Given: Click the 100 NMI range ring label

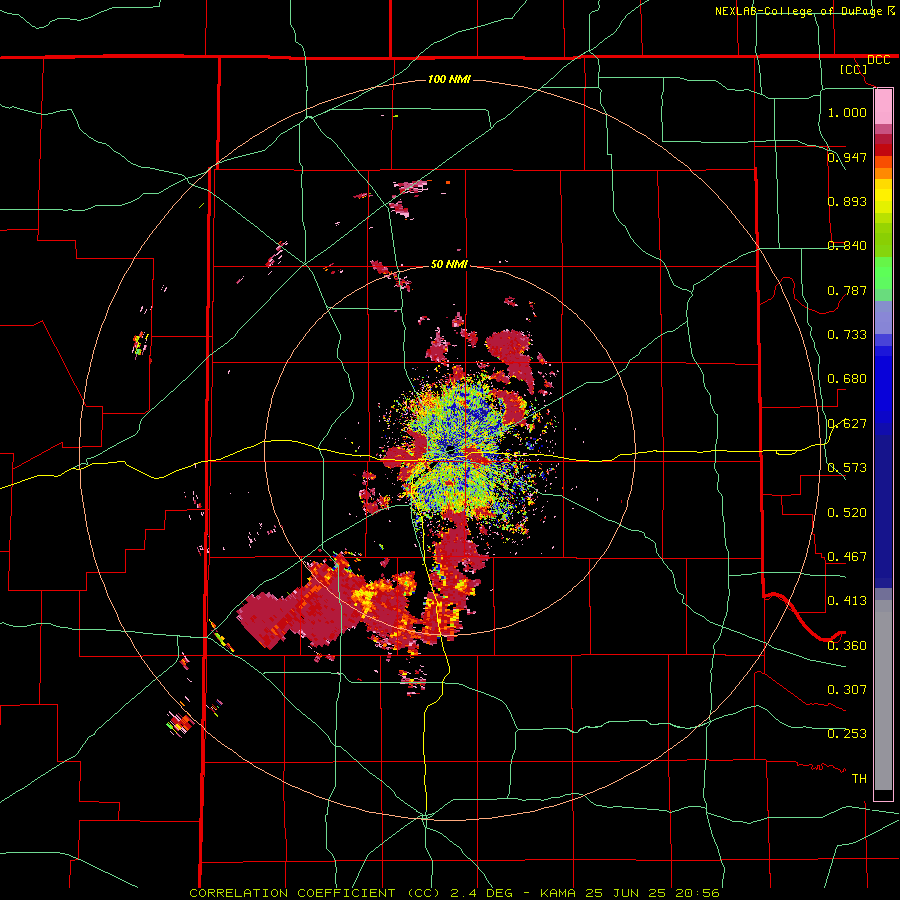Looking at the screenshot, I should tap(449, 79).
